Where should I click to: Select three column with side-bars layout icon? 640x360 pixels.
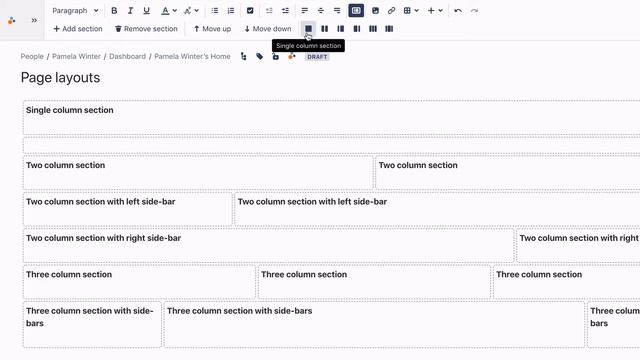pos(389,29)
